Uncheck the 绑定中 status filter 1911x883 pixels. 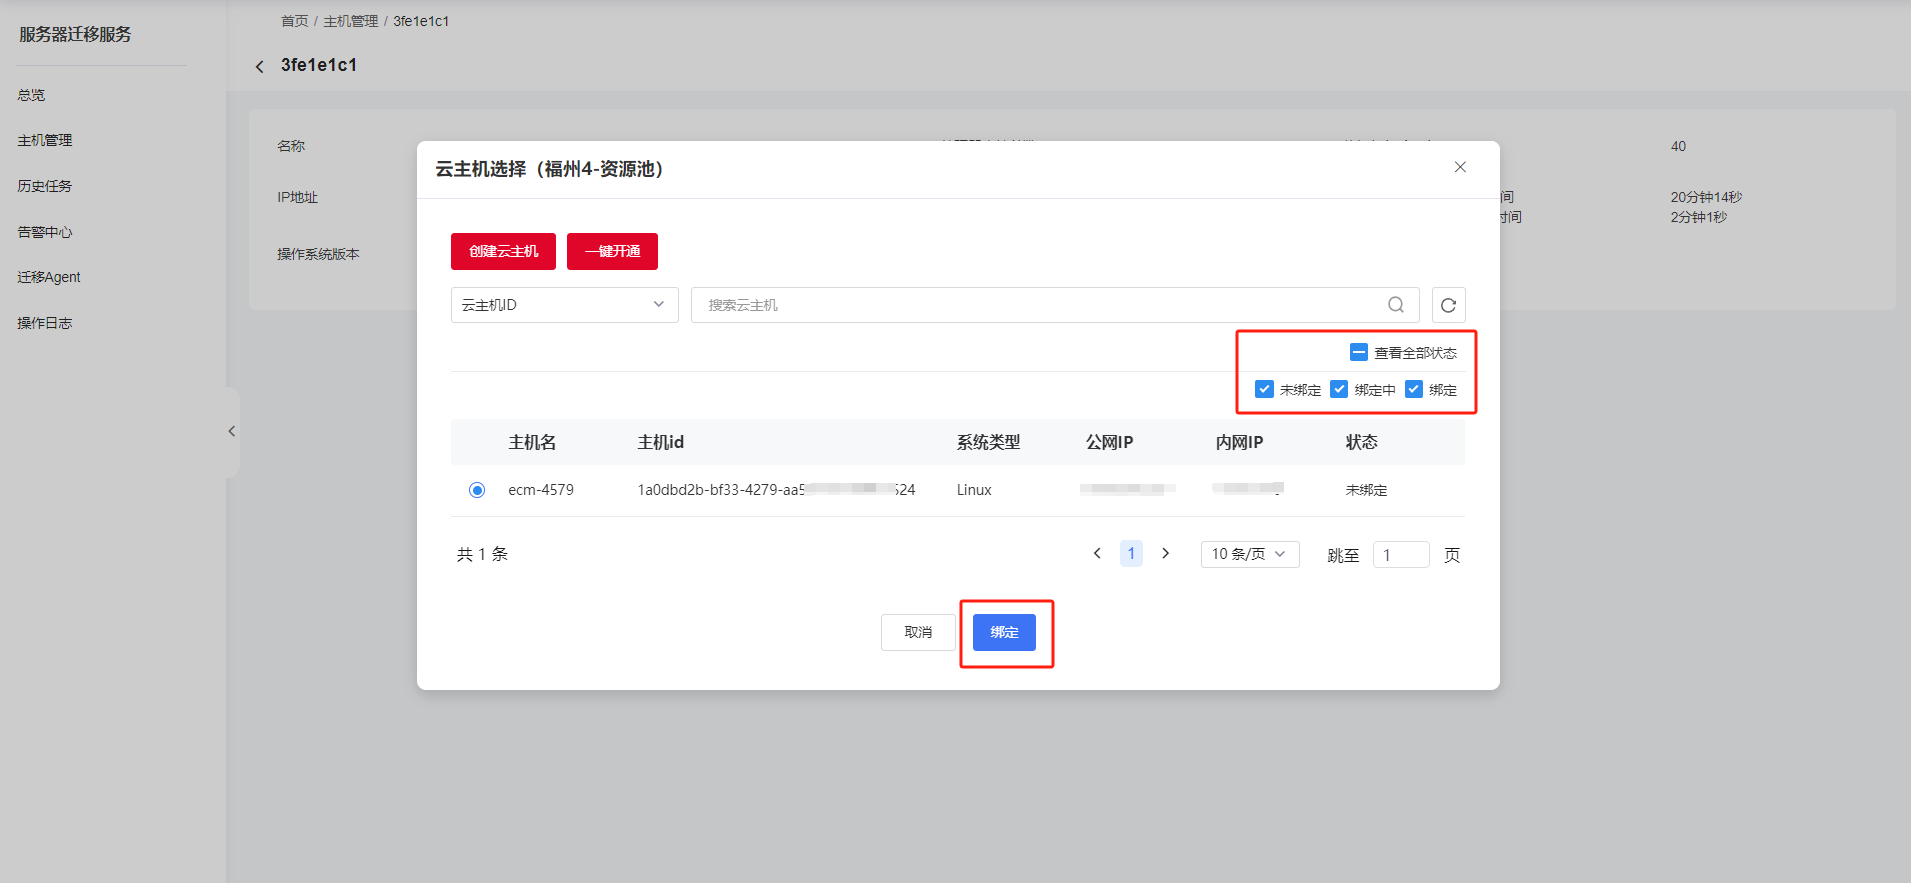click(x=1339, y=389)
